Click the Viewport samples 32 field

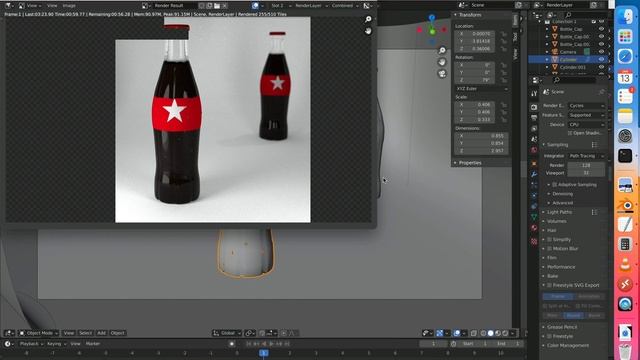[586, 173]
